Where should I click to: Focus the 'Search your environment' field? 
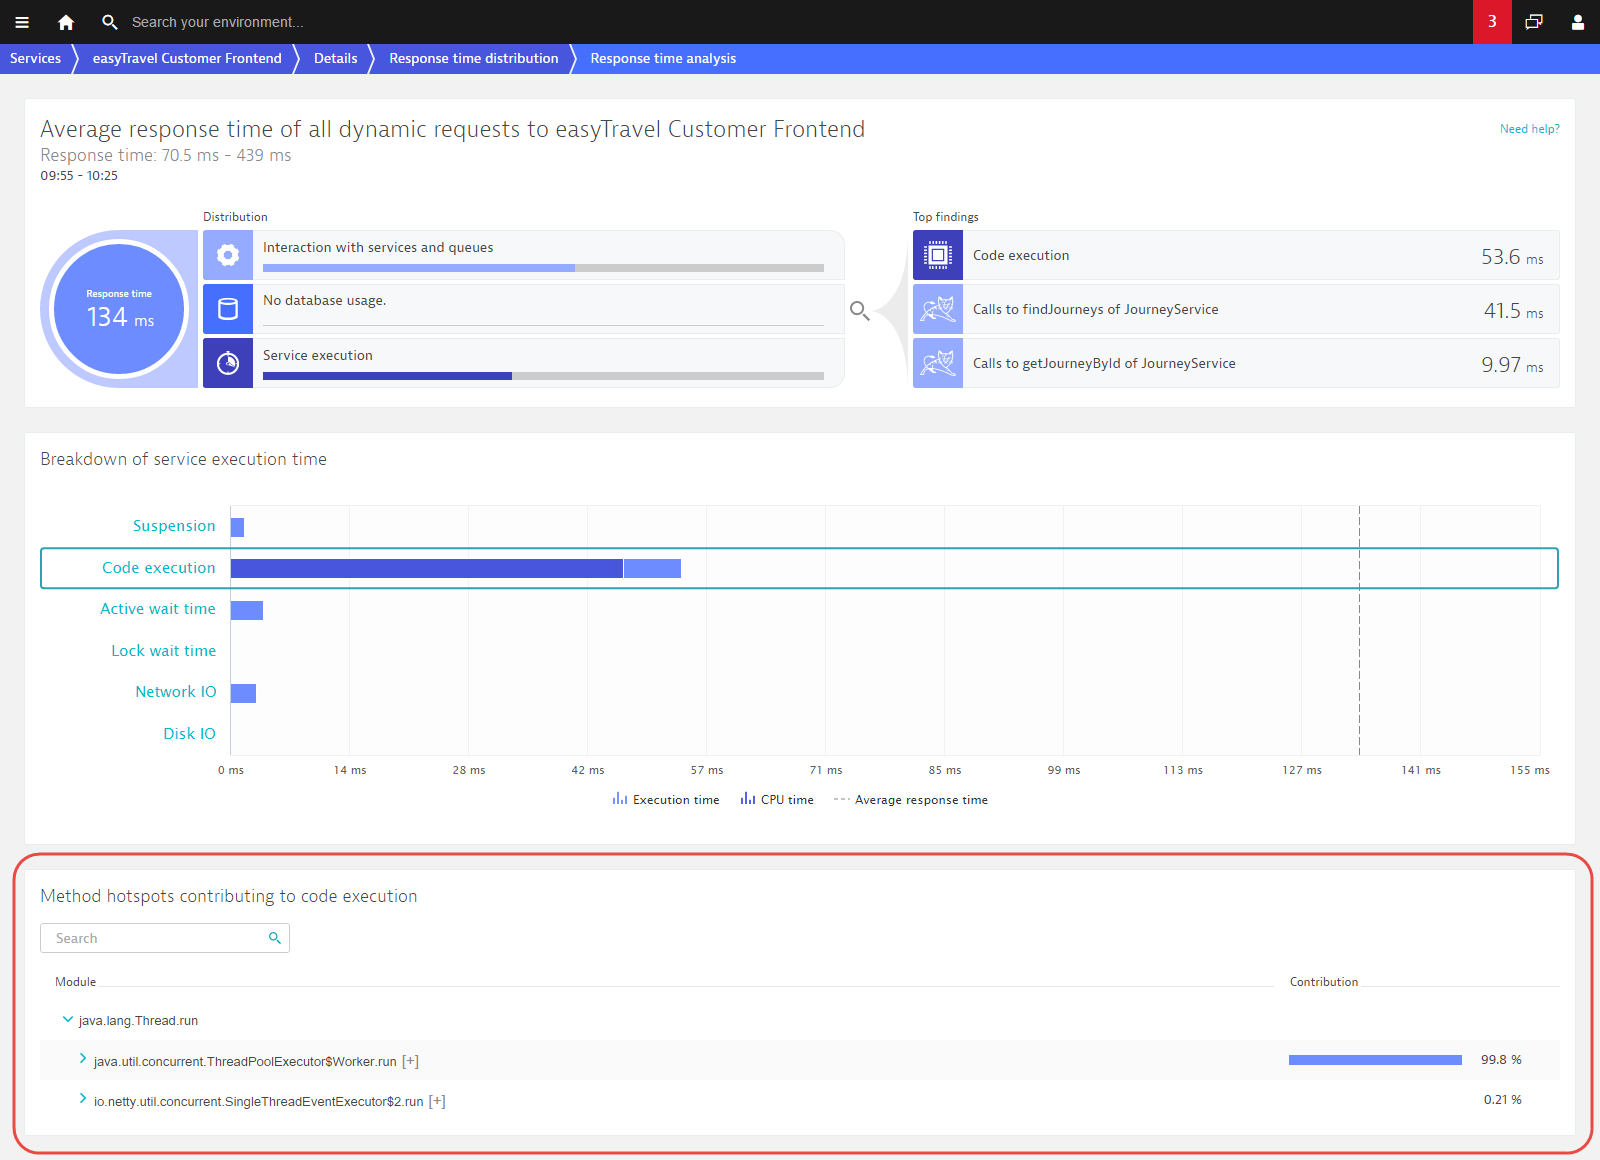[x=218, y=22]
